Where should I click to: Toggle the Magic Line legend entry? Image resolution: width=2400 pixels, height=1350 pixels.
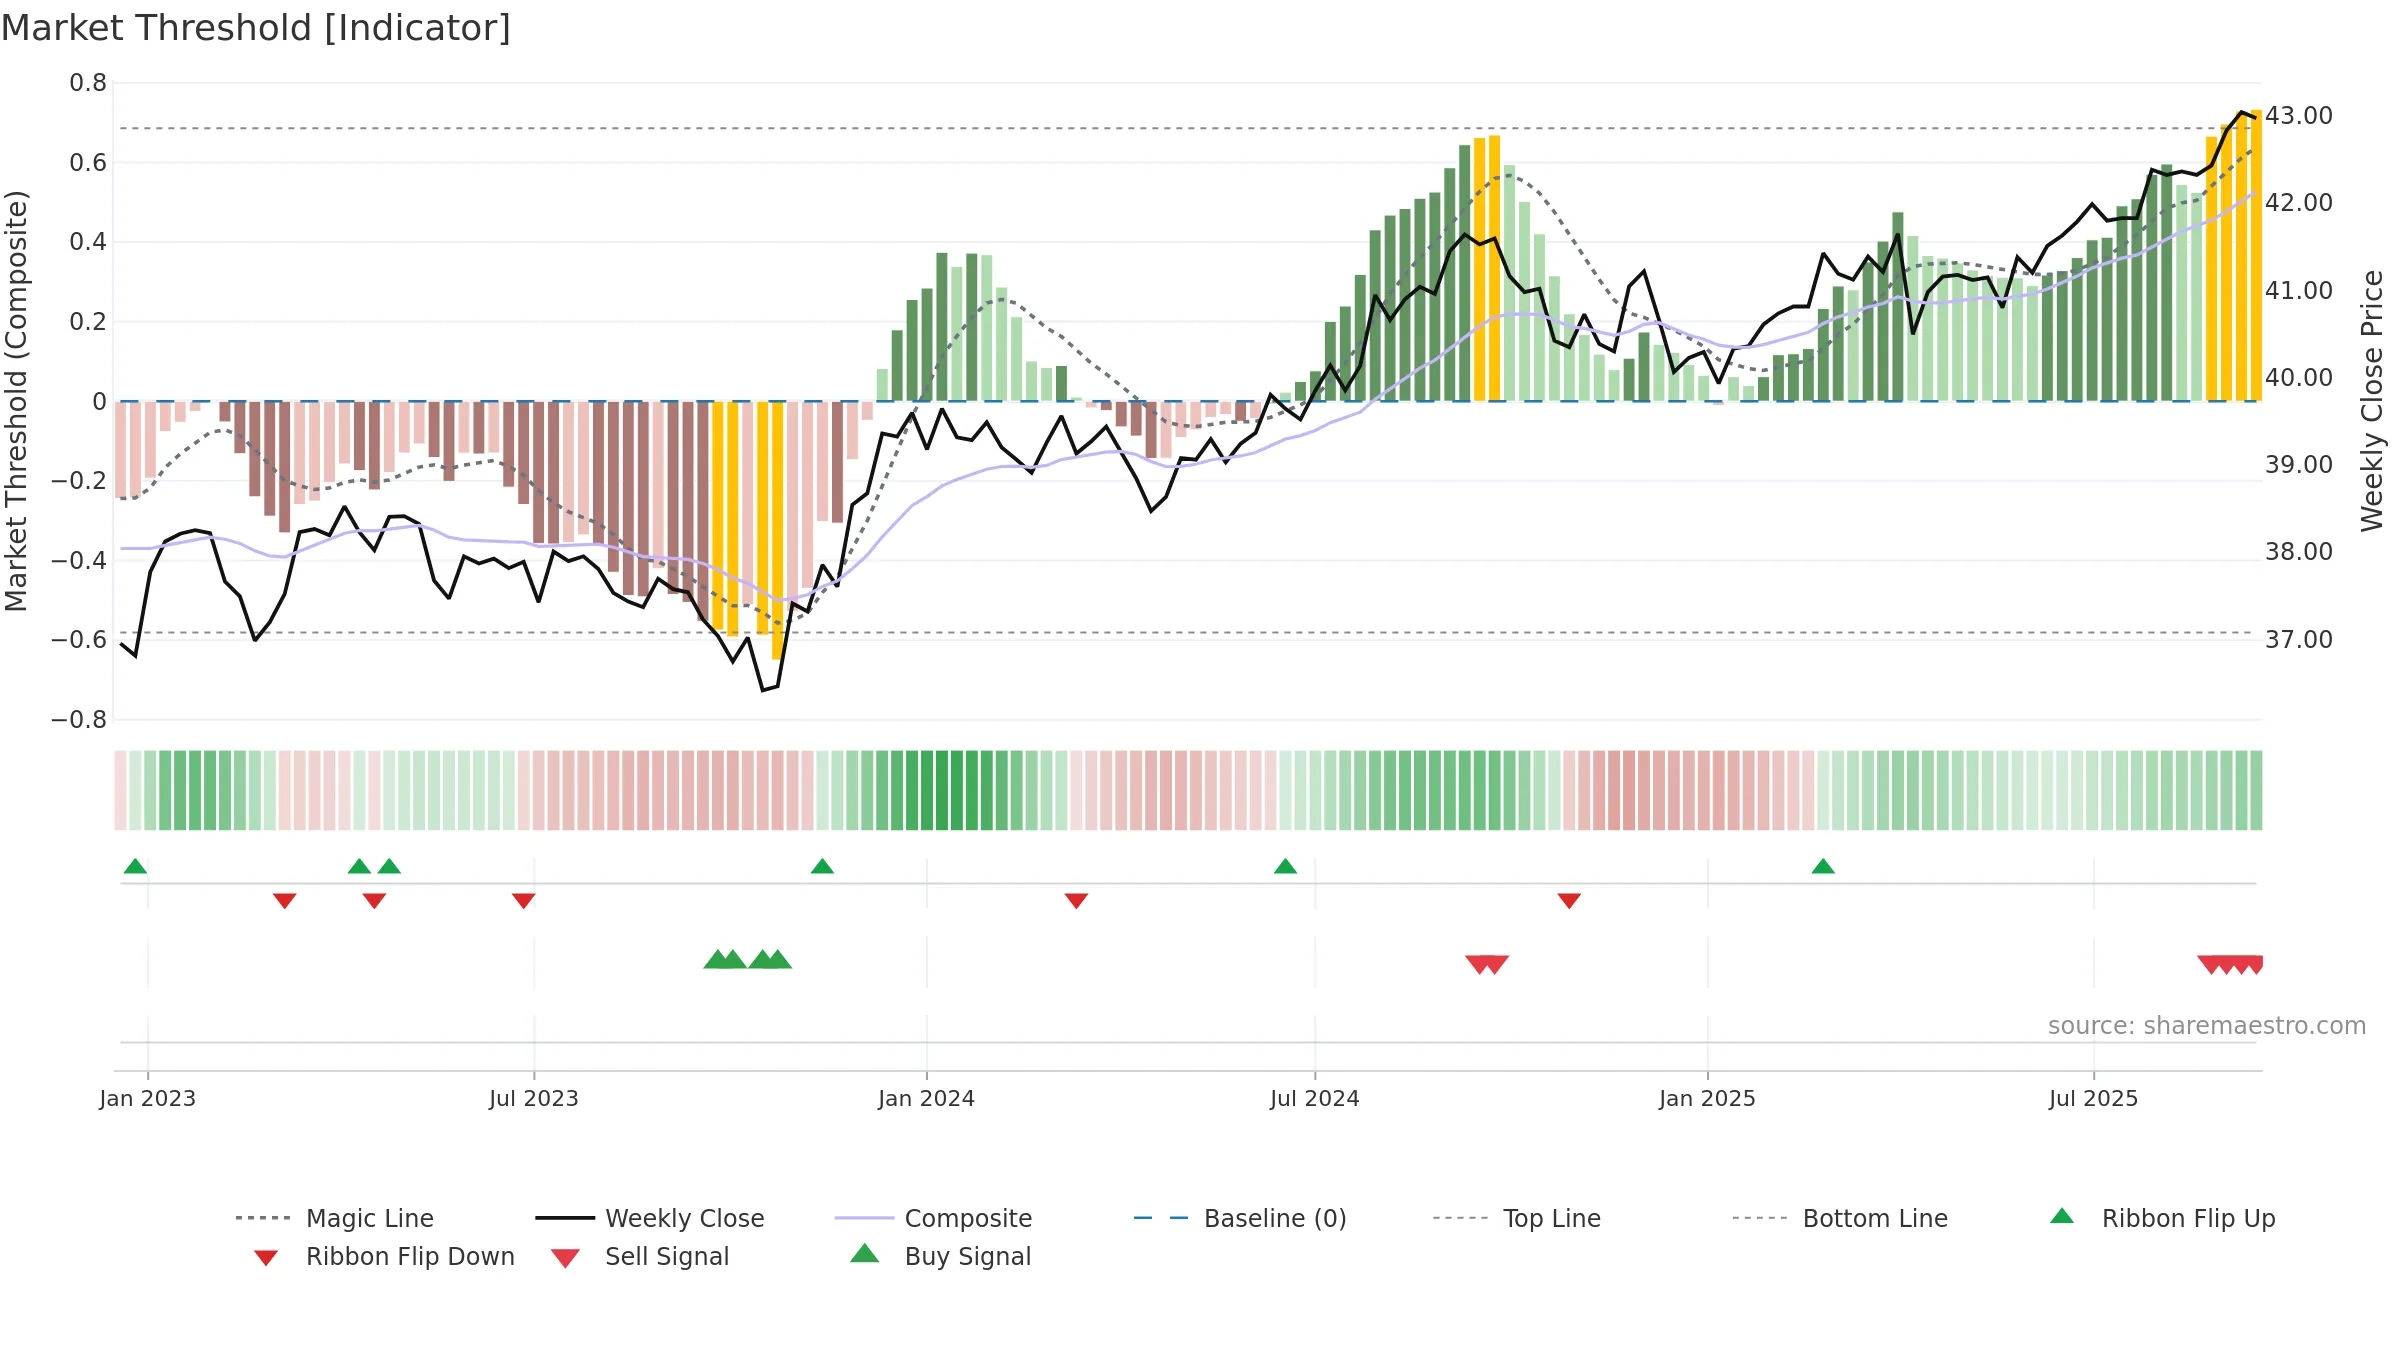pos(334,1218)
